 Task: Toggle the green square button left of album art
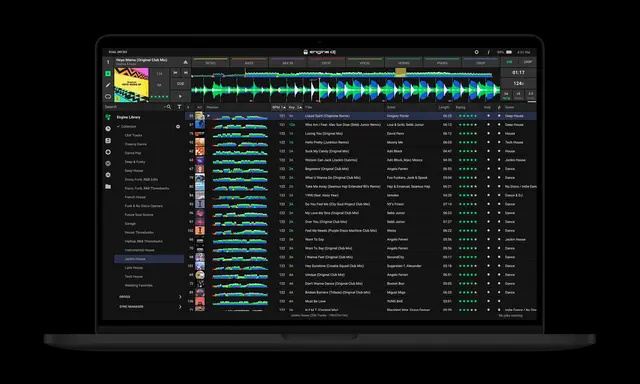click(108, 73)
